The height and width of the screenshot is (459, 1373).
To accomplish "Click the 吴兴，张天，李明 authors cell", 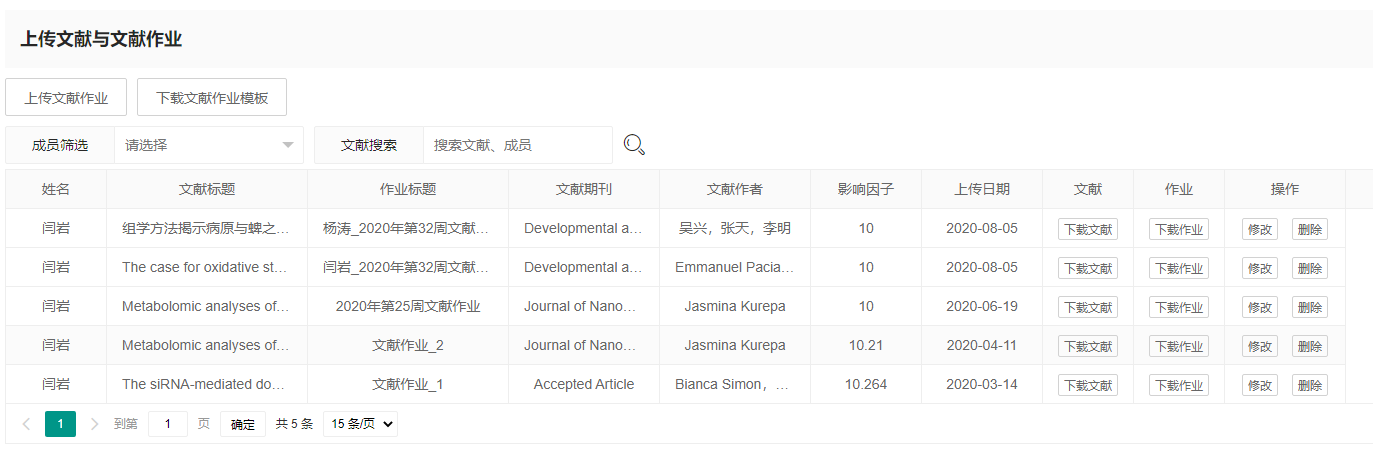I will 735,228.
